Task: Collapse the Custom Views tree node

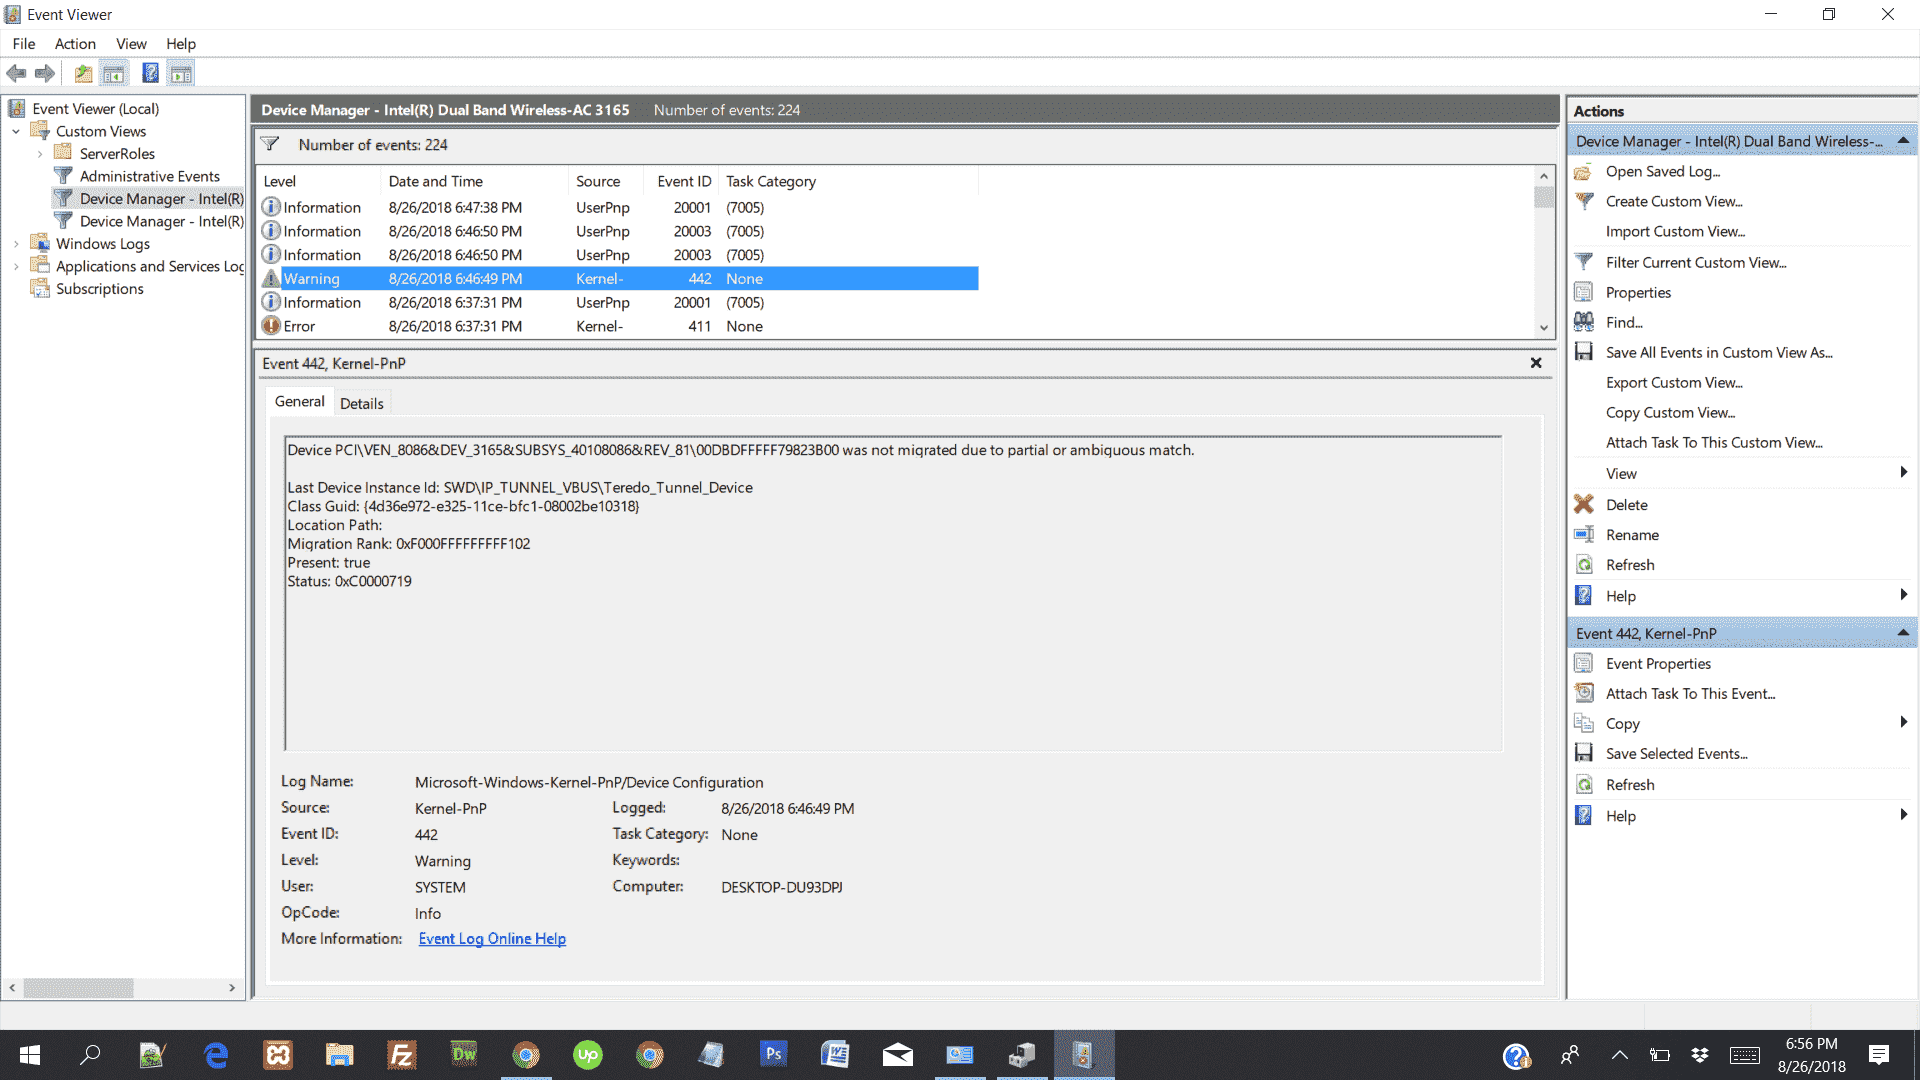Action: pyautogui.click(x=16, y=132)
